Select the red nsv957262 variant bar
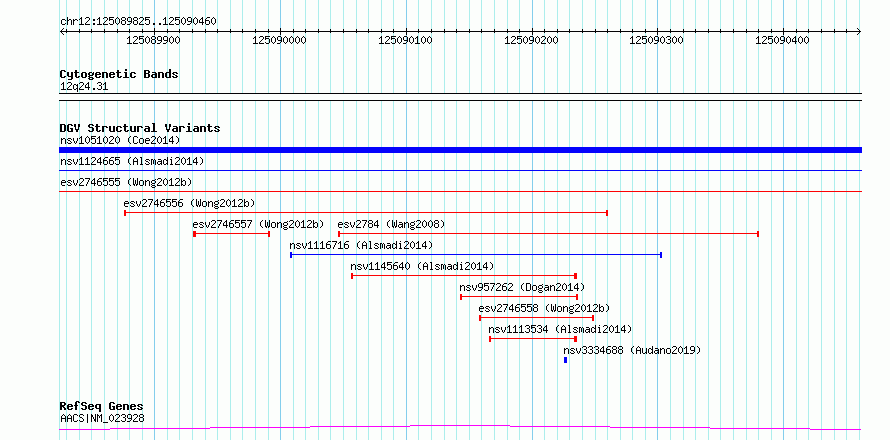The width and height of the screenshot is (890, 440). pos(519,297)
